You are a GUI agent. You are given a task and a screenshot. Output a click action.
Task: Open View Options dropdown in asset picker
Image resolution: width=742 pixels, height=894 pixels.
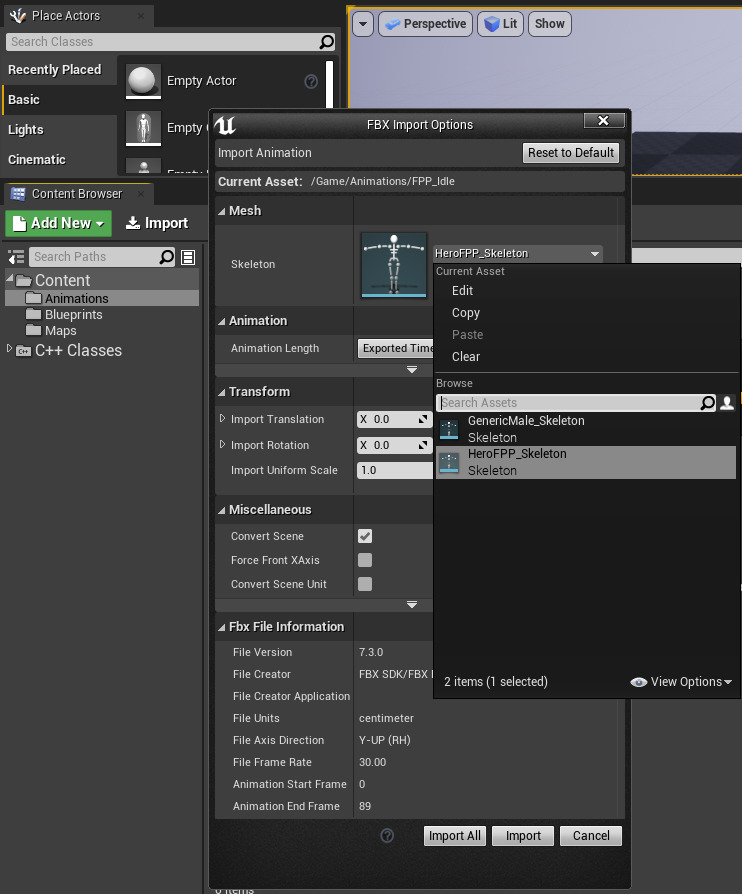pyautogui.click(x=682, y=682)
